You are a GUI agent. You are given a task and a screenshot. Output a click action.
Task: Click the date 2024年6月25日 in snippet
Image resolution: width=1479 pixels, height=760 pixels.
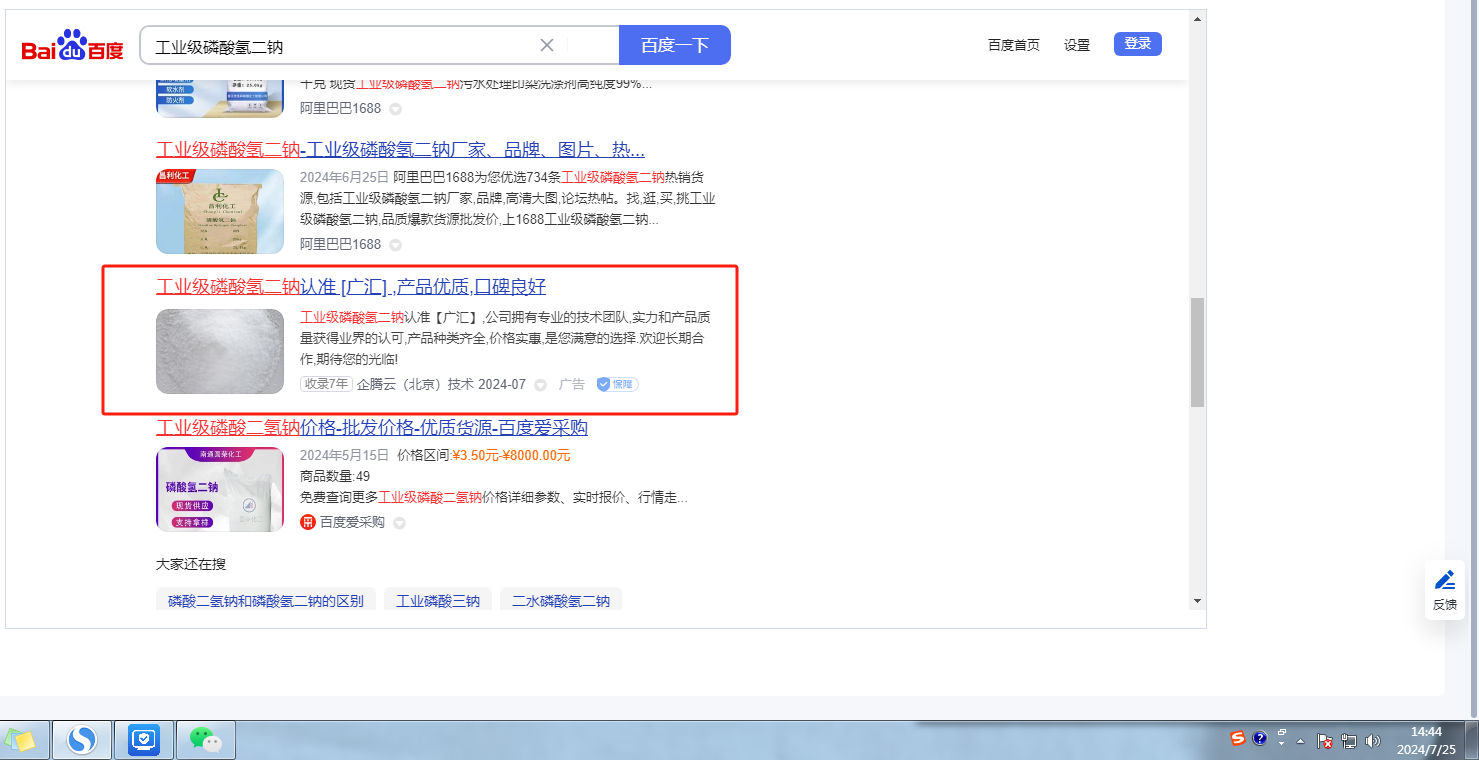344,177
